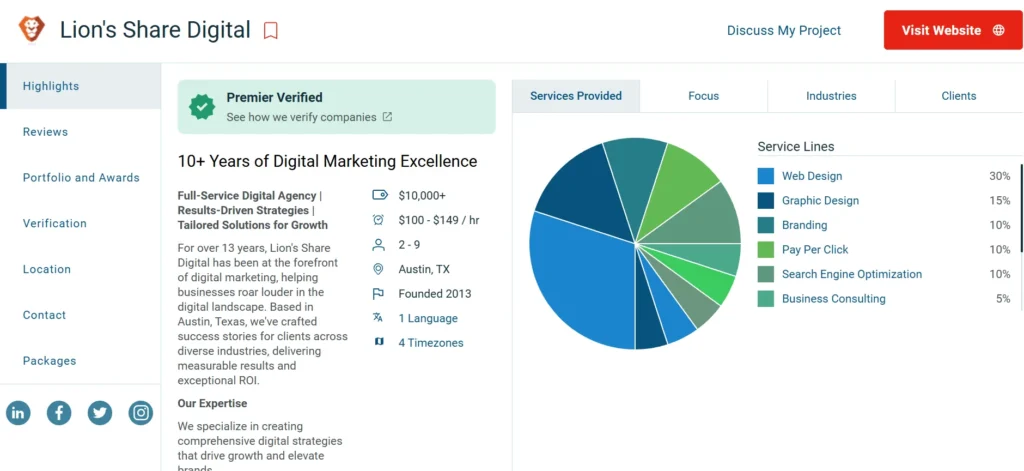Open the Facebook social icon
This screenshot has height=471, width=1024.
coord(59,412)
